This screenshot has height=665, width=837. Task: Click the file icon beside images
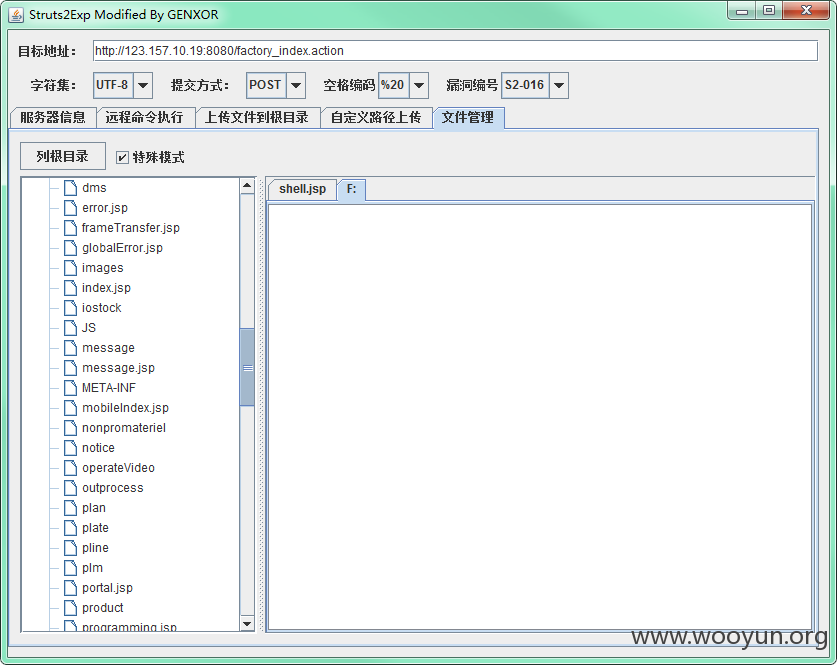pyautogui.click(x=70, y=268)
